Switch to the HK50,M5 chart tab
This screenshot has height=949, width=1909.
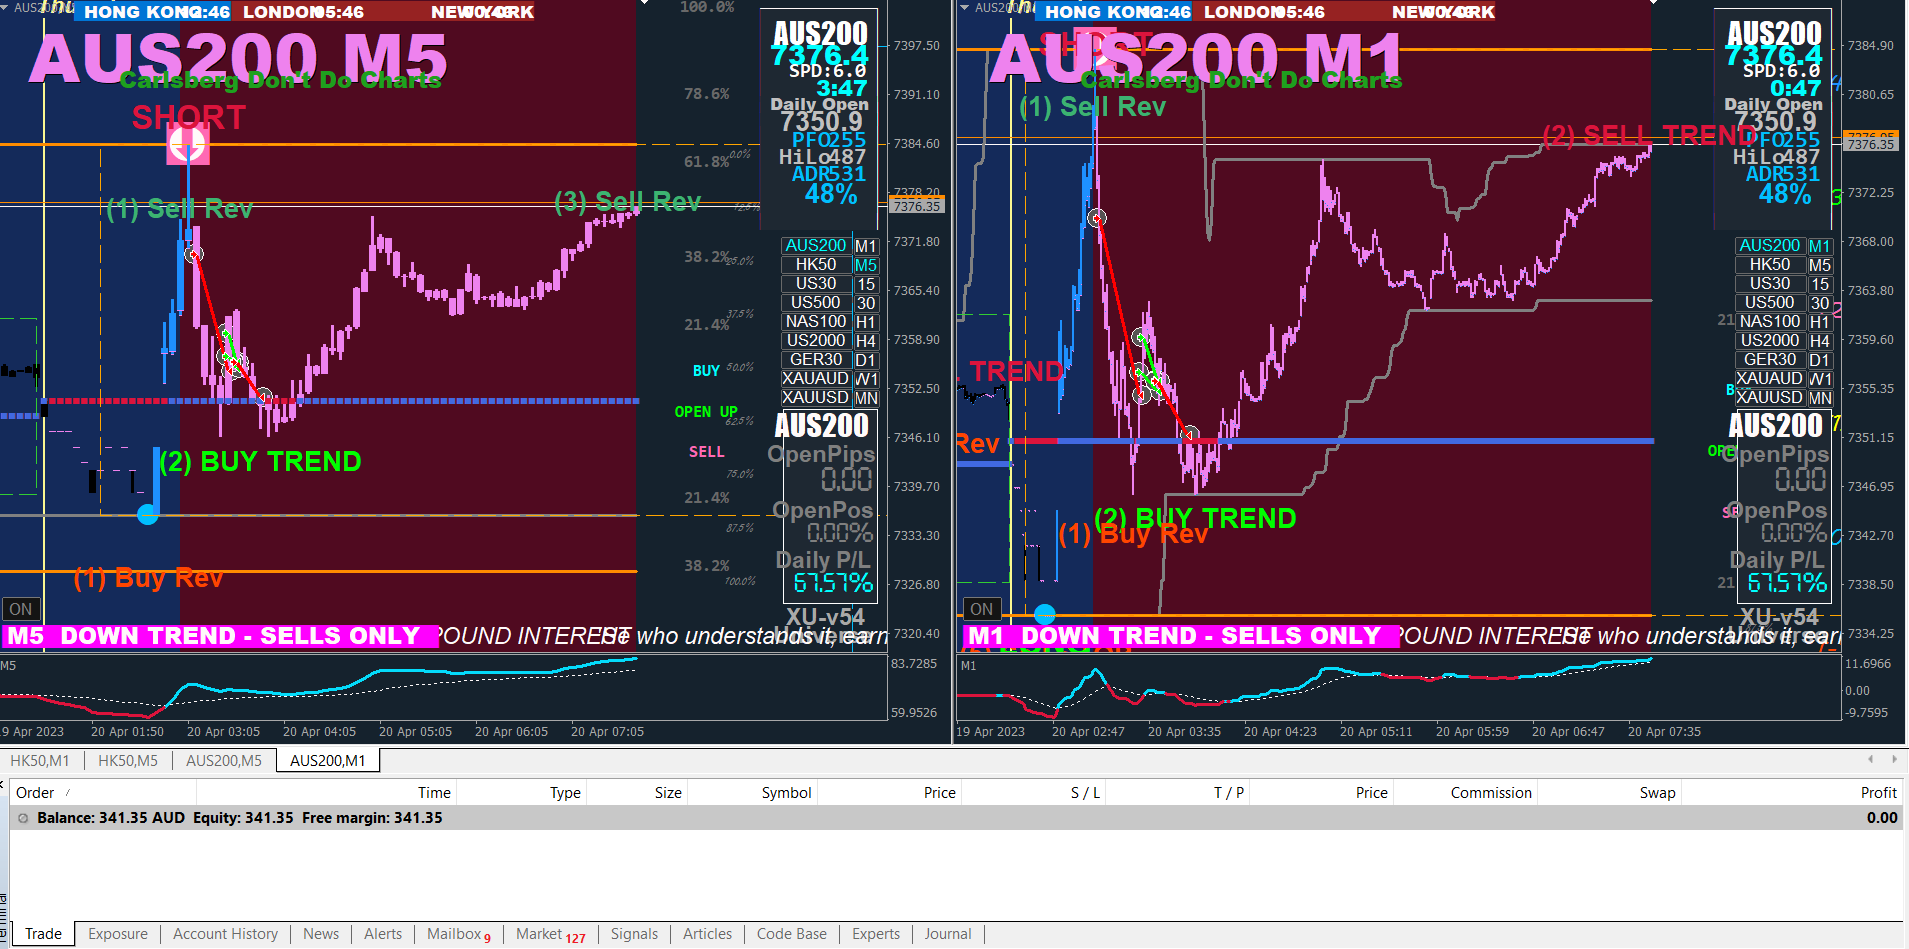[x=128, y=761]
